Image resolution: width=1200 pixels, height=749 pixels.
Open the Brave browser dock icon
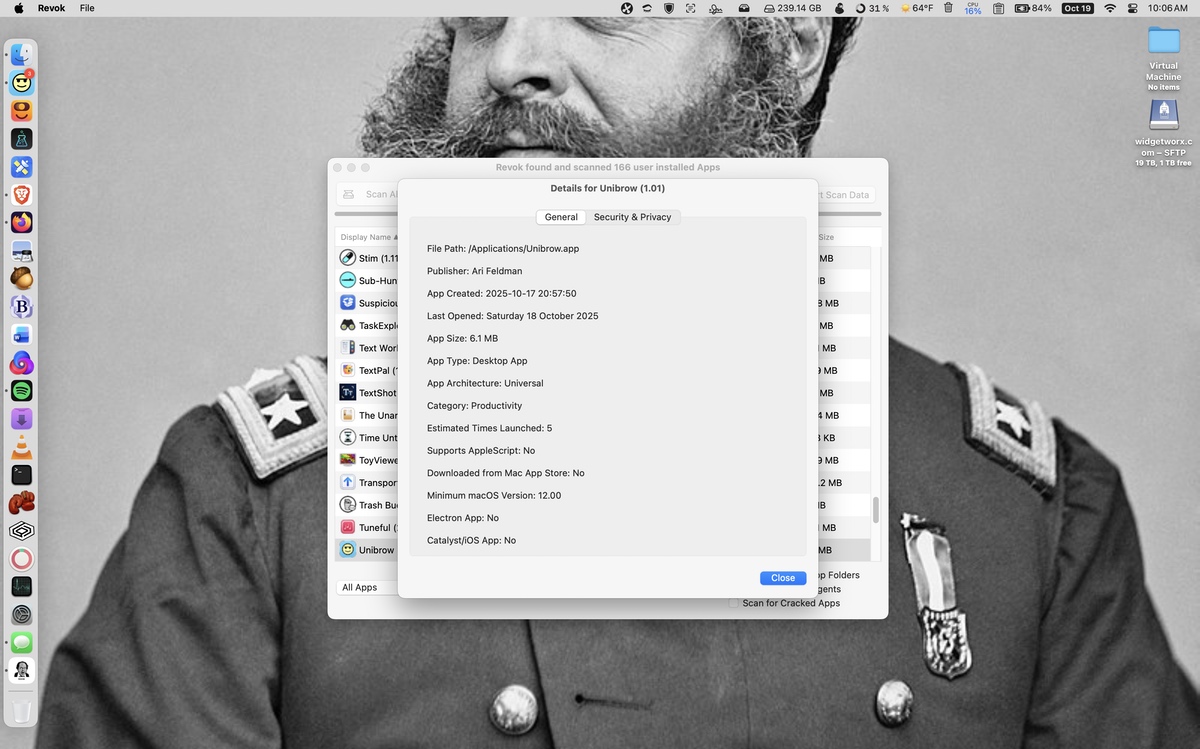click(22, 195)
